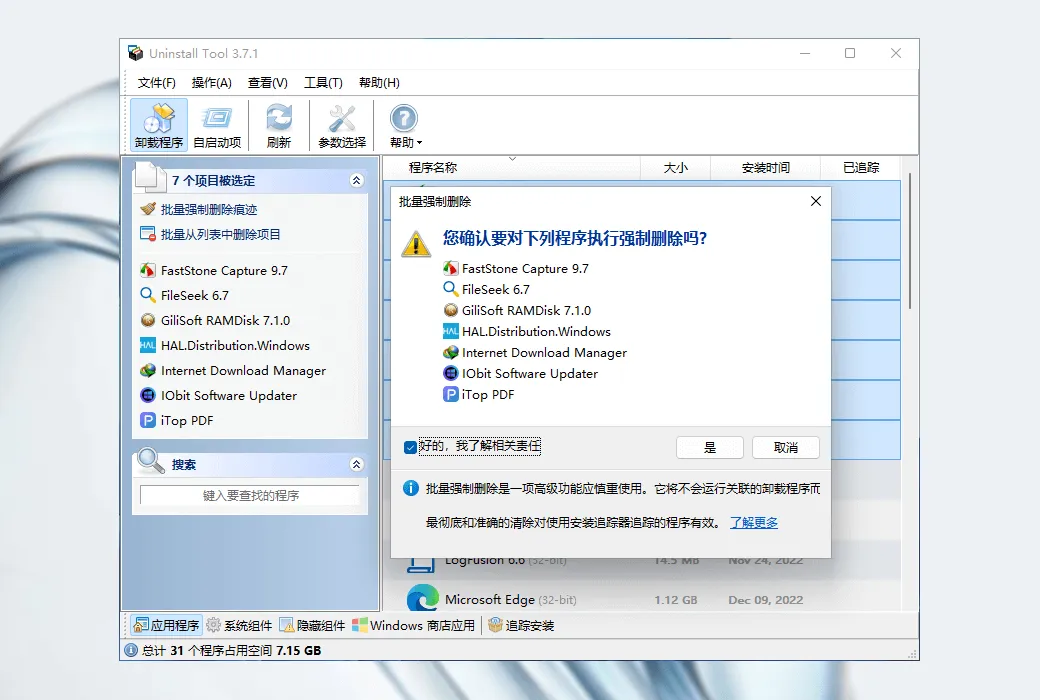Confirm deletion with the 是 button

[x=710, y=448]
